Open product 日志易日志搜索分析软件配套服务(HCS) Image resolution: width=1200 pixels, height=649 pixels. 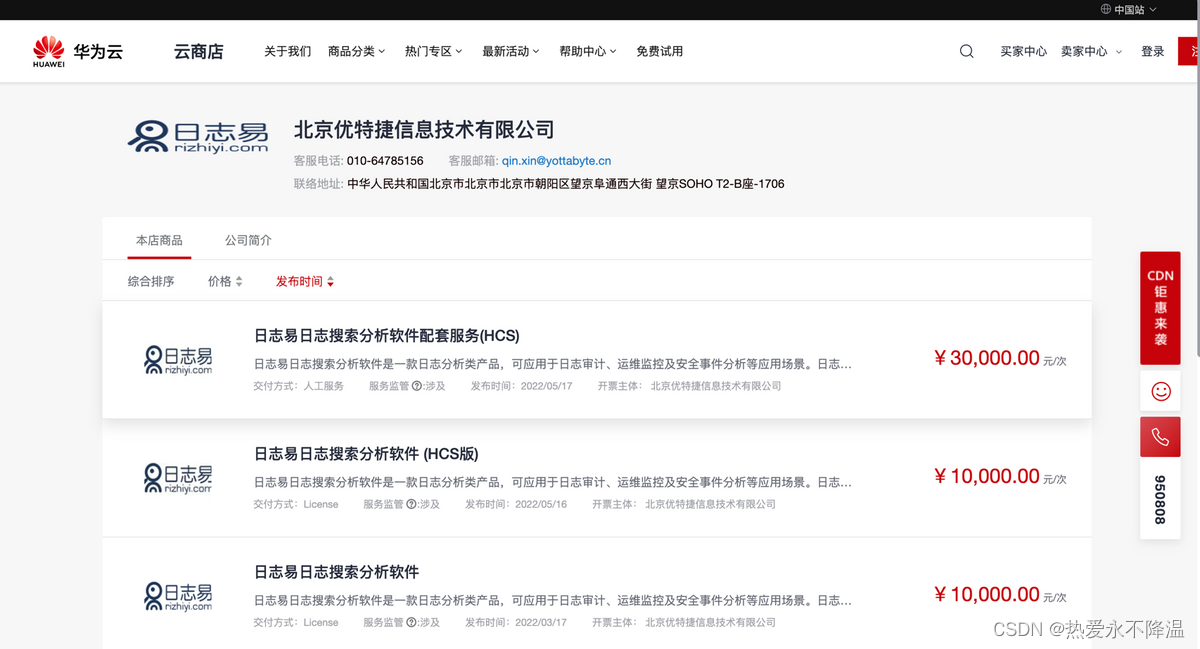[x=387, y=335]
